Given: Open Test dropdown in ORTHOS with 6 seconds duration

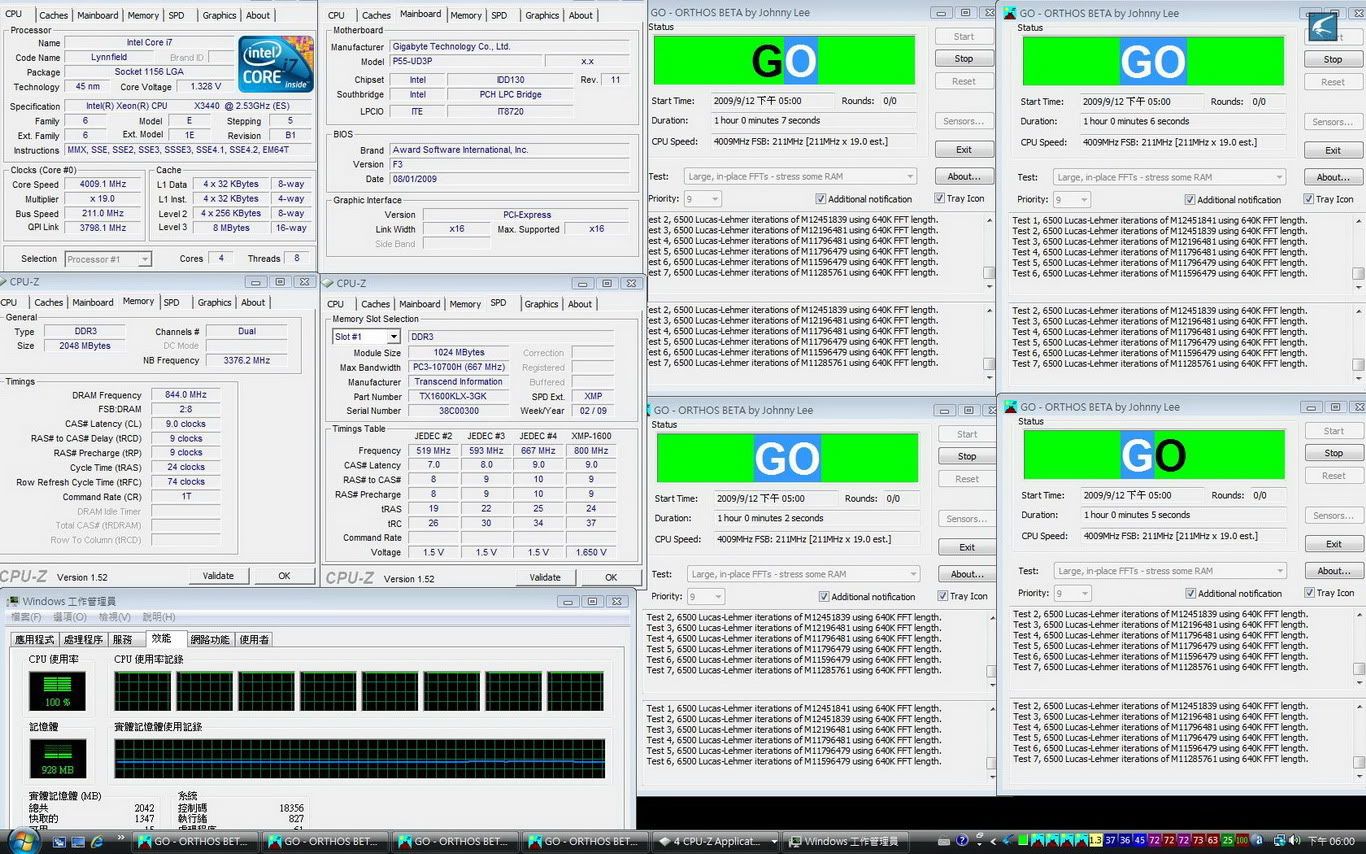Looking at the screenshot, I should 1169,177.
